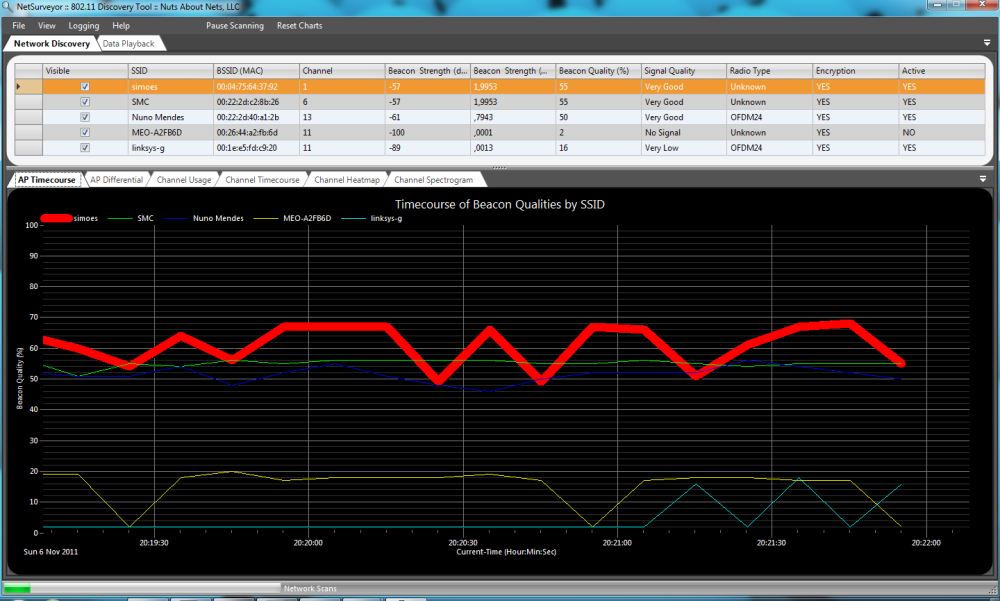Click the row header of the linksys-g row
The width and height of the screenshot is (1000, 601).
[29, 147]
